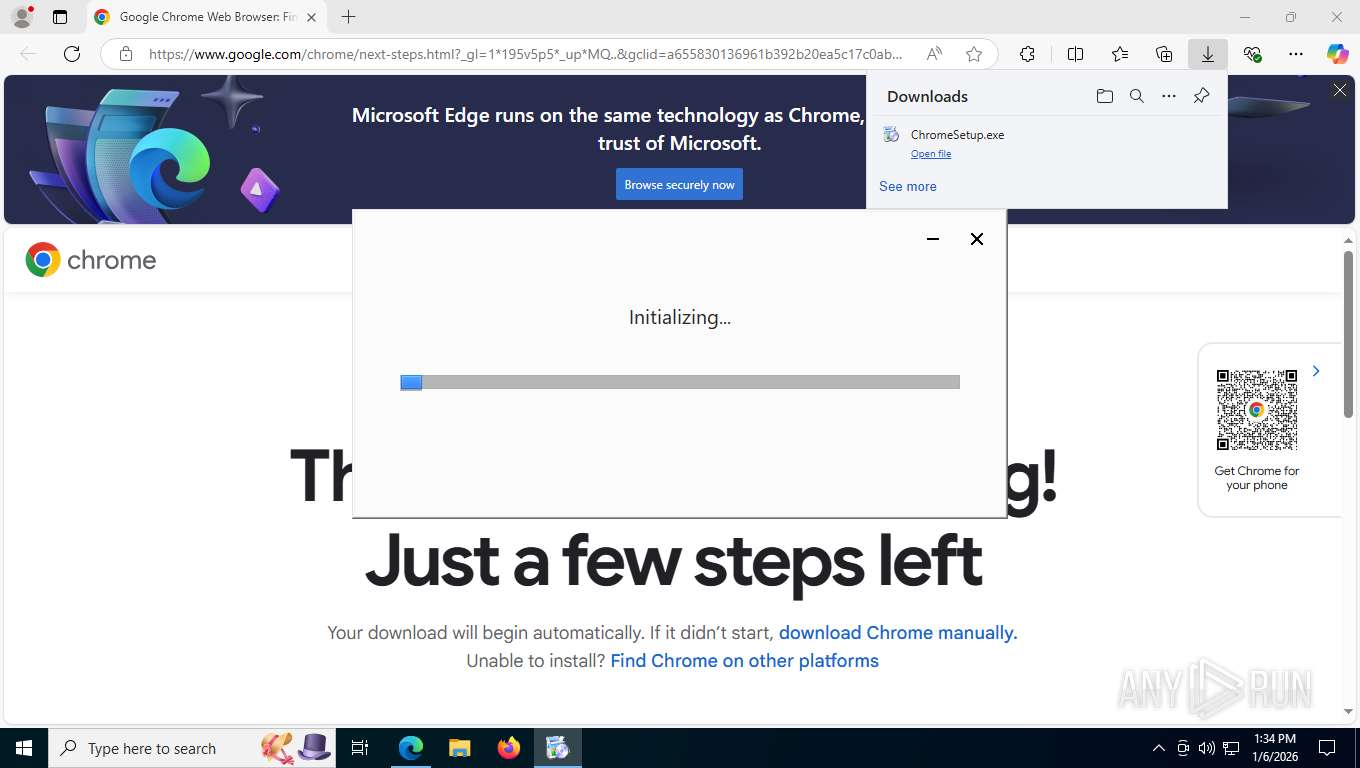The height and width of the screenshot is (768, 1360).
Task: Open Firefox from taskbar
Action: click(509, 748)
